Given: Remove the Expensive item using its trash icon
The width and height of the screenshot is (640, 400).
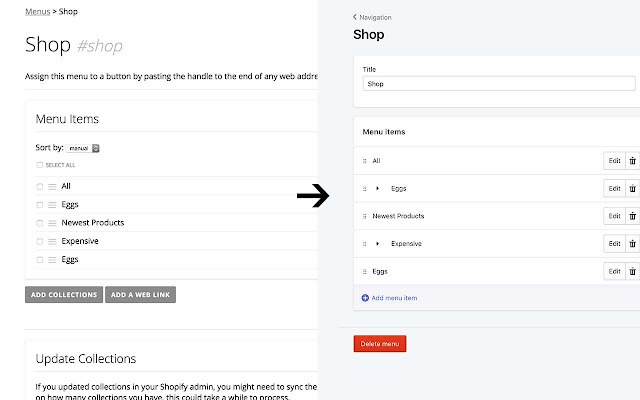Looking at the screenshot, I should pyautogui.click(x=632, y=244).
